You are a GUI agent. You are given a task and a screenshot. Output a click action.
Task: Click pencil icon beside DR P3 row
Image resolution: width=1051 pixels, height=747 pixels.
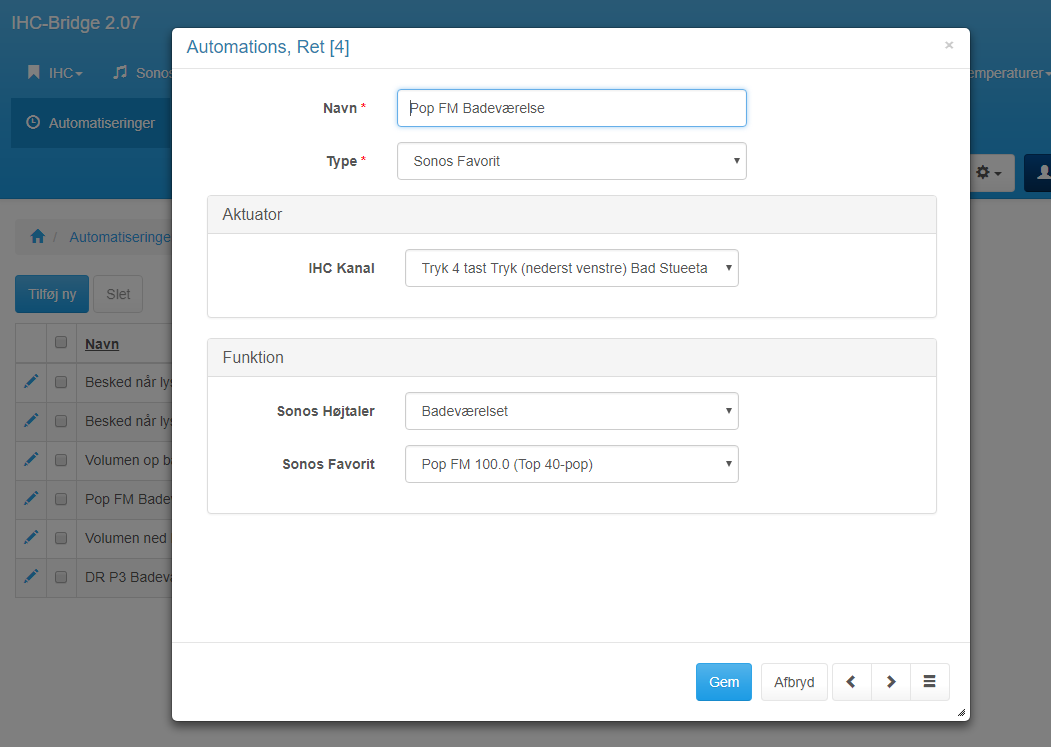[31, 576]
